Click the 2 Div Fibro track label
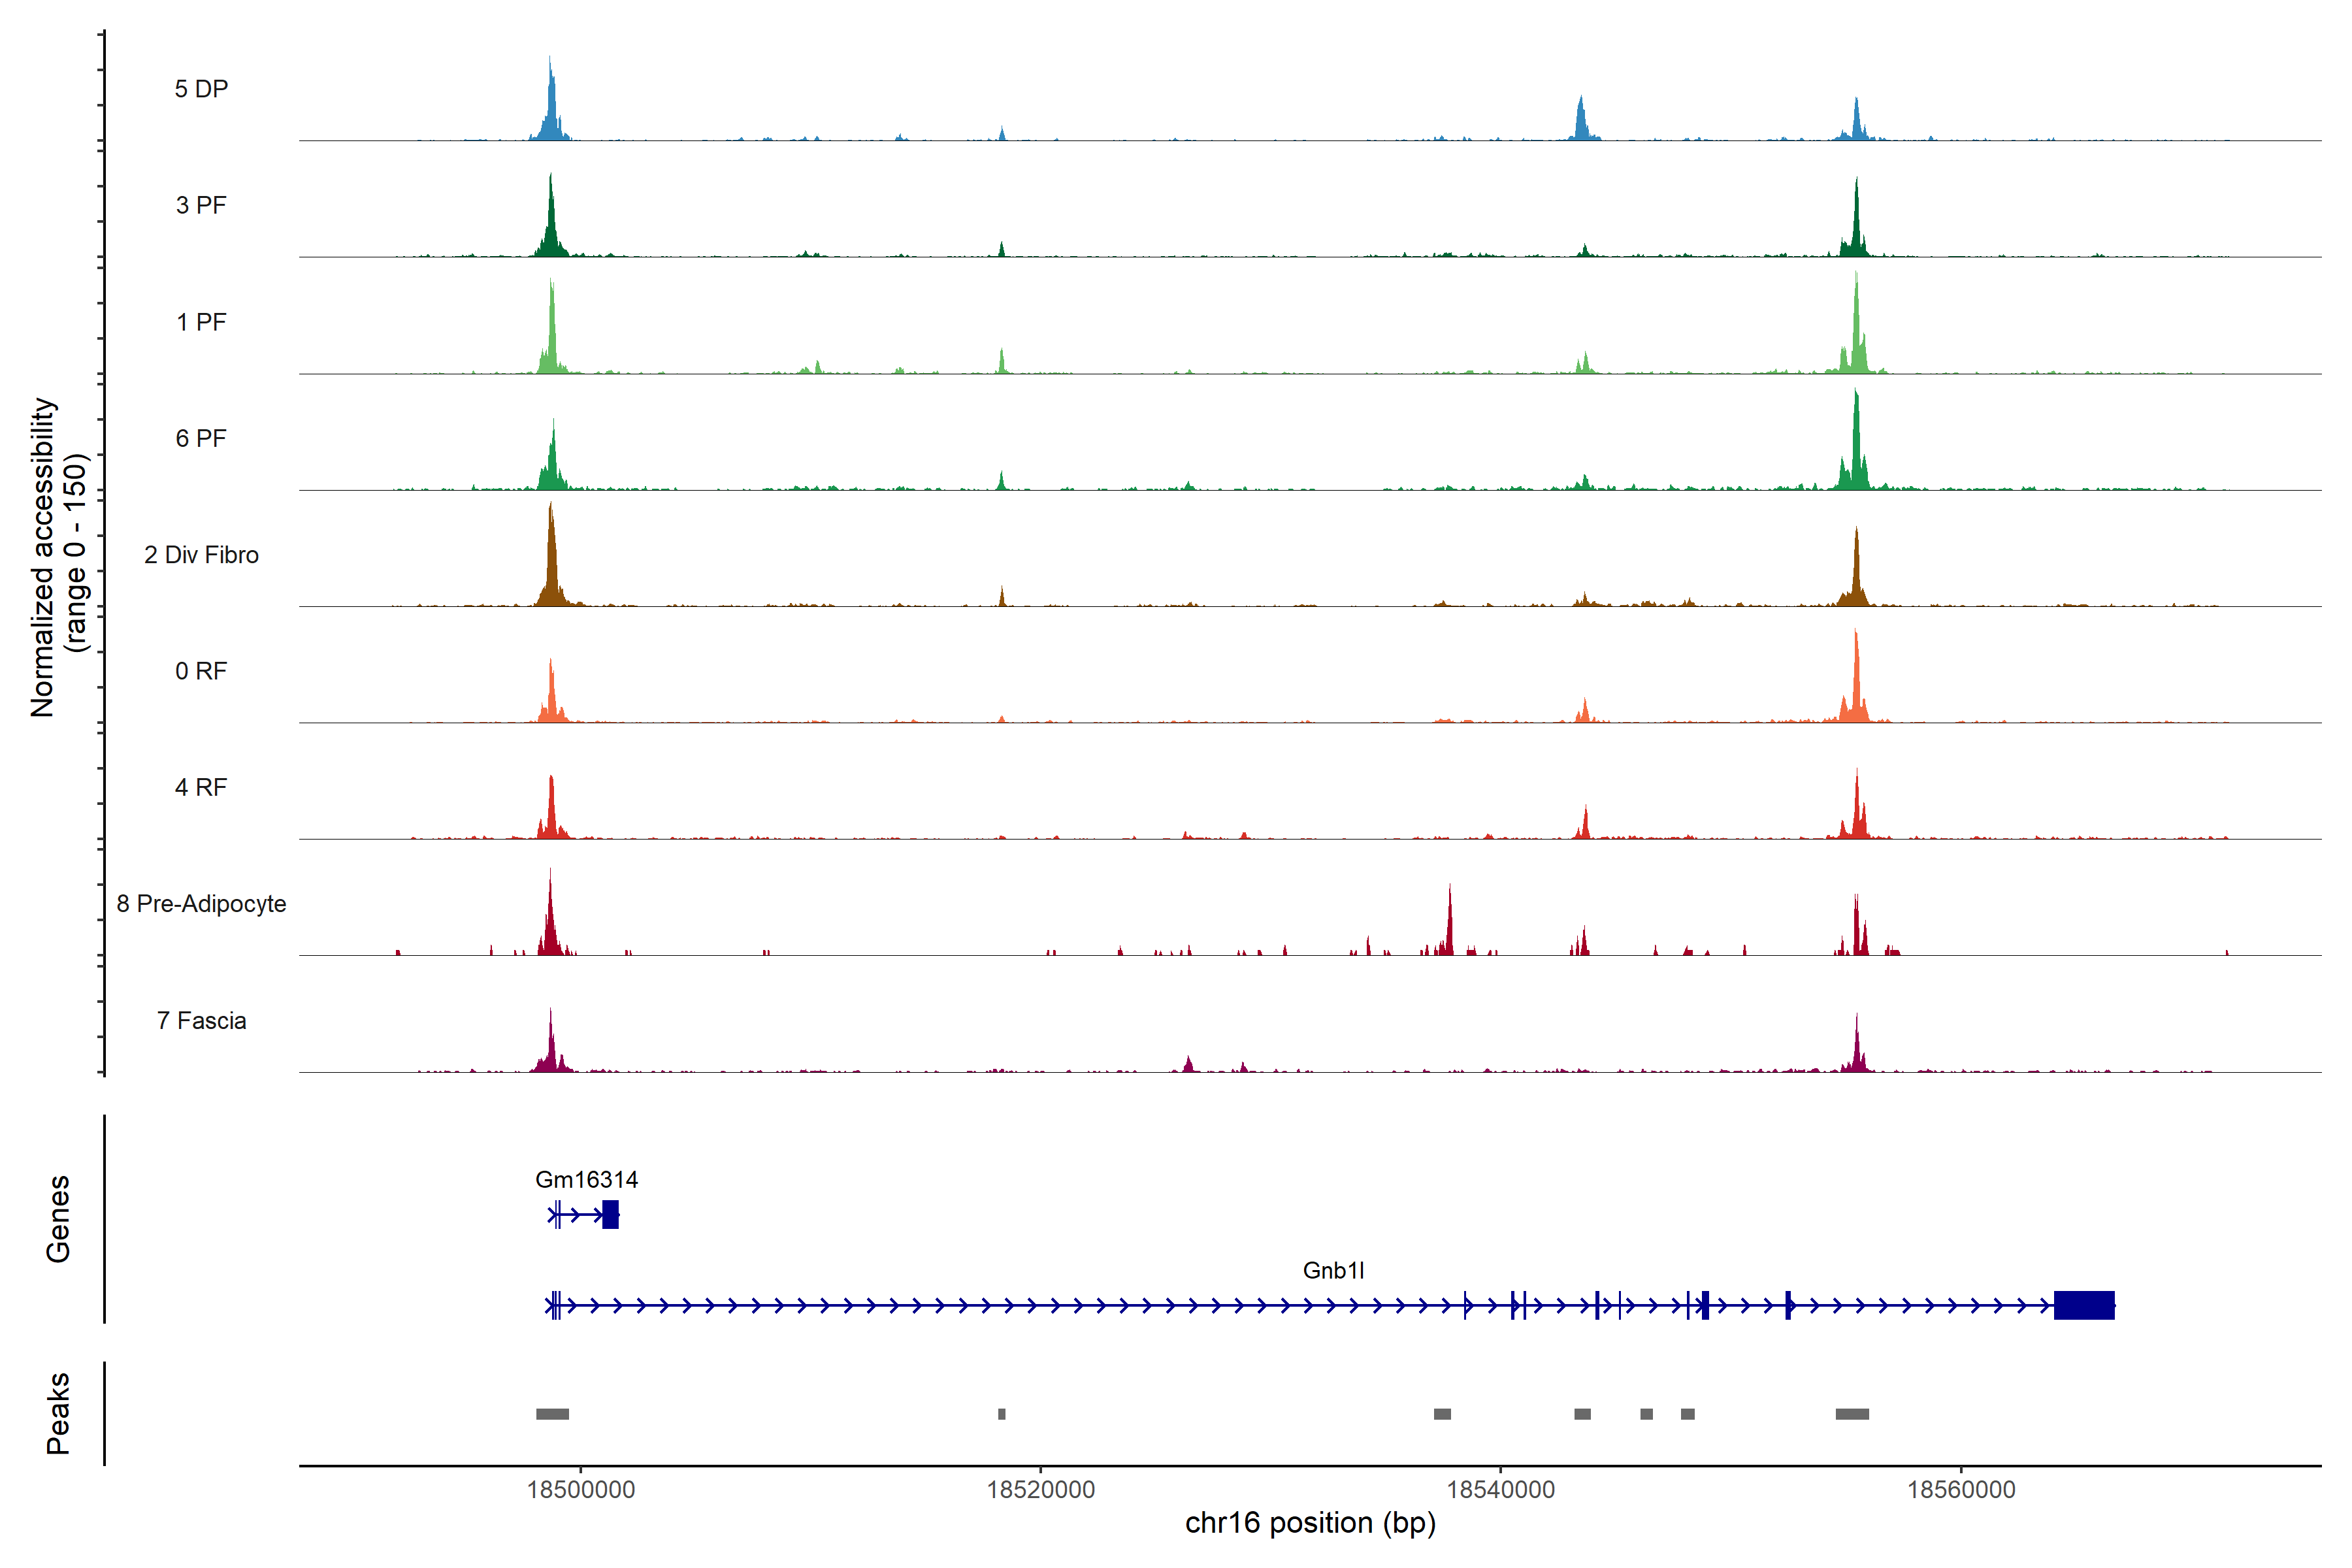 point(201,555)
